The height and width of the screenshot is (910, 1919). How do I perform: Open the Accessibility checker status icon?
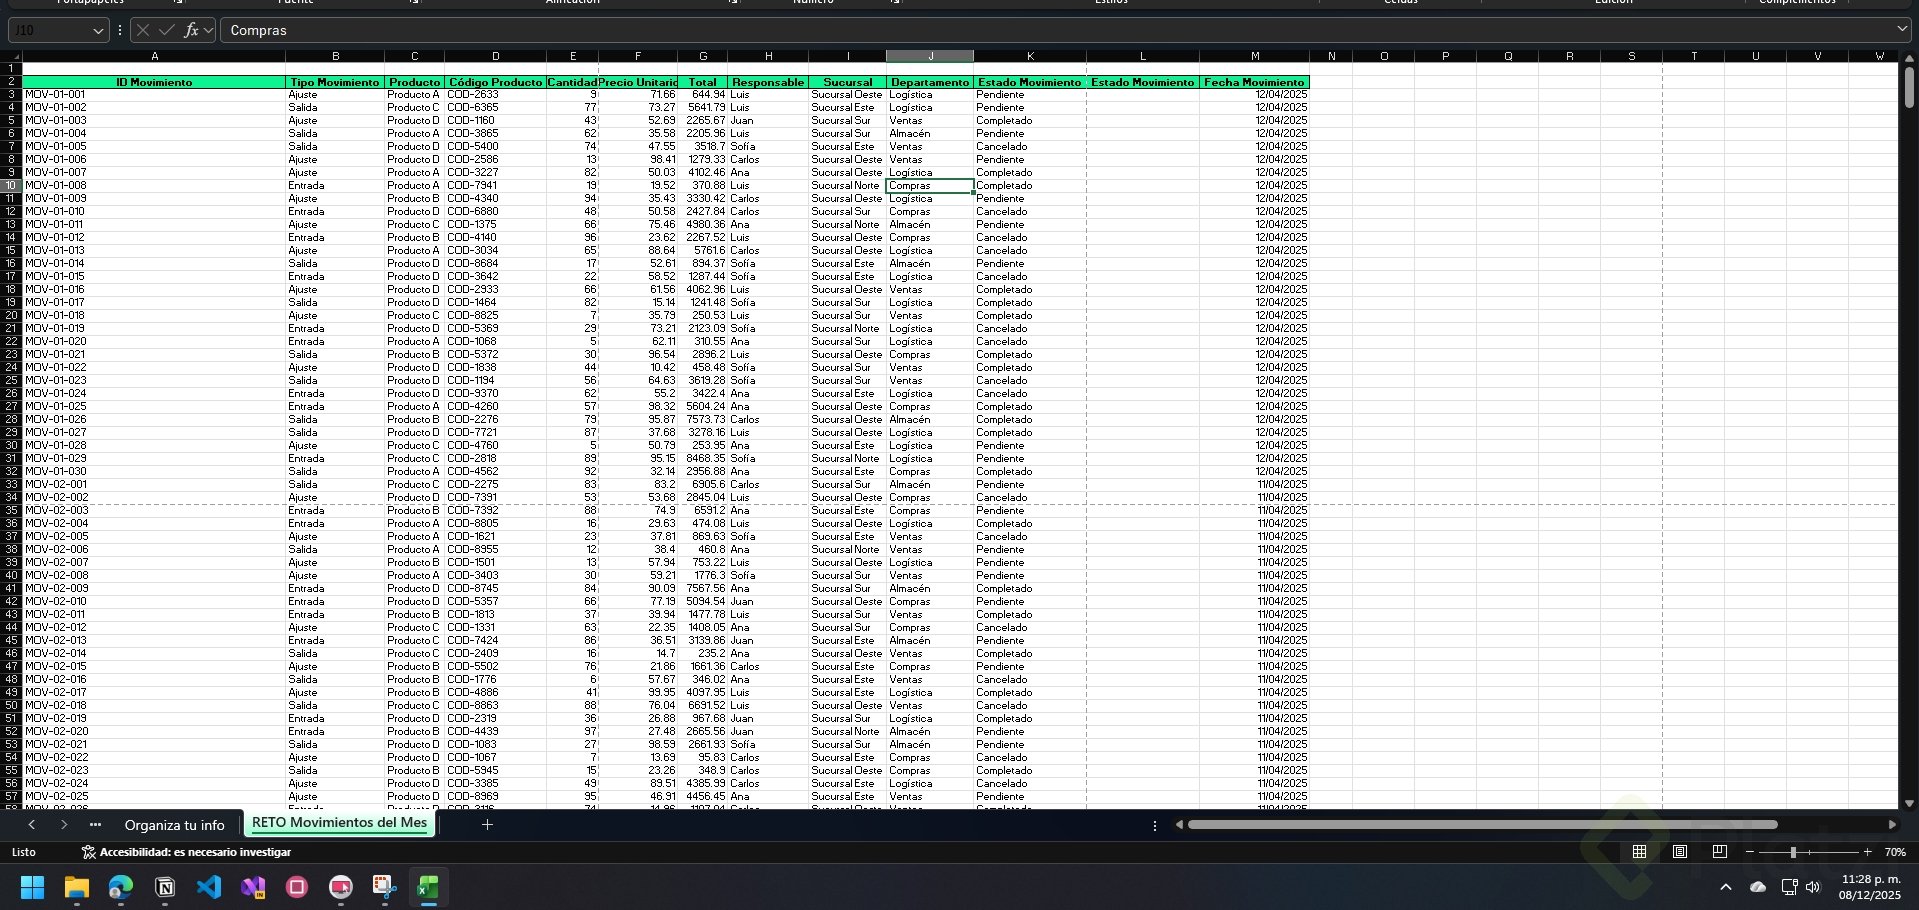tap(88, 852)
